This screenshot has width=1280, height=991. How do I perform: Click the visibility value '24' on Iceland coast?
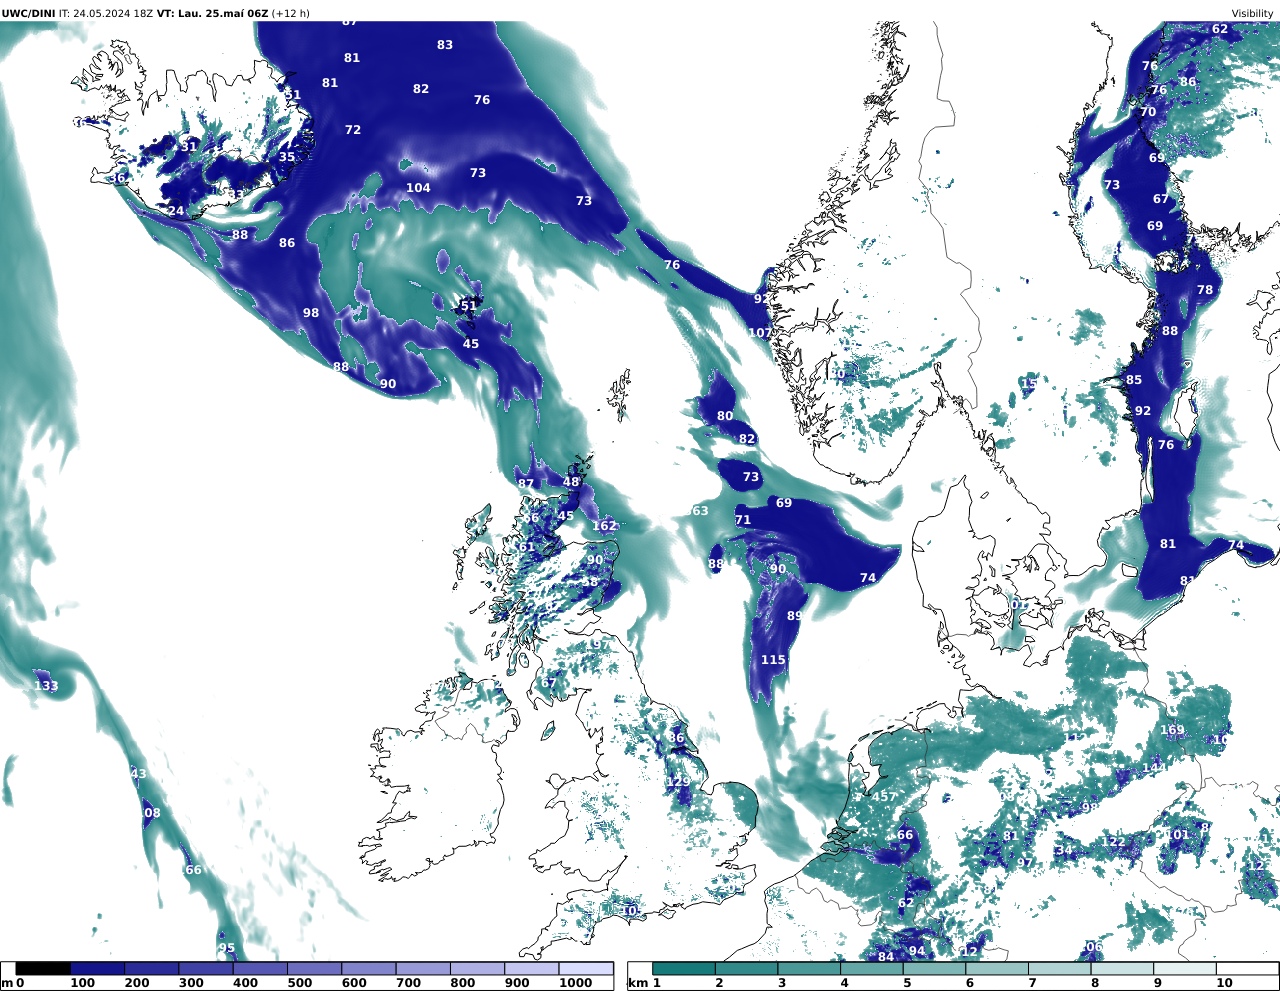coord(176,211)
